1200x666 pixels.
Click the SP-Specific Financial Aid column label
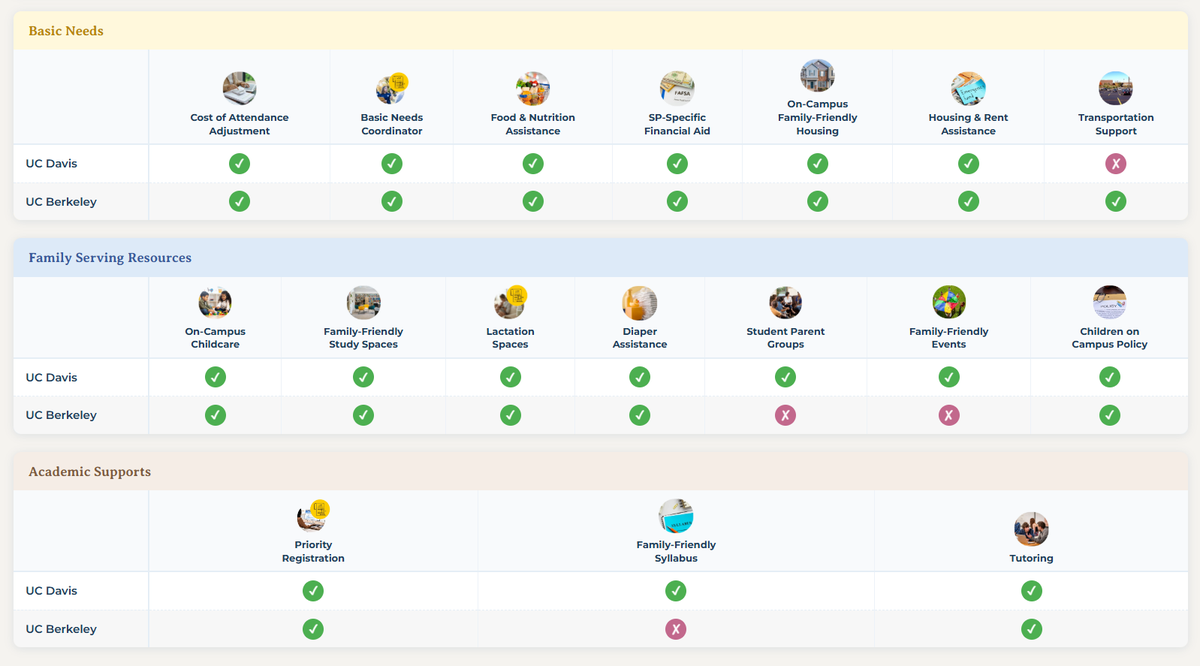(x=677, y=124)
